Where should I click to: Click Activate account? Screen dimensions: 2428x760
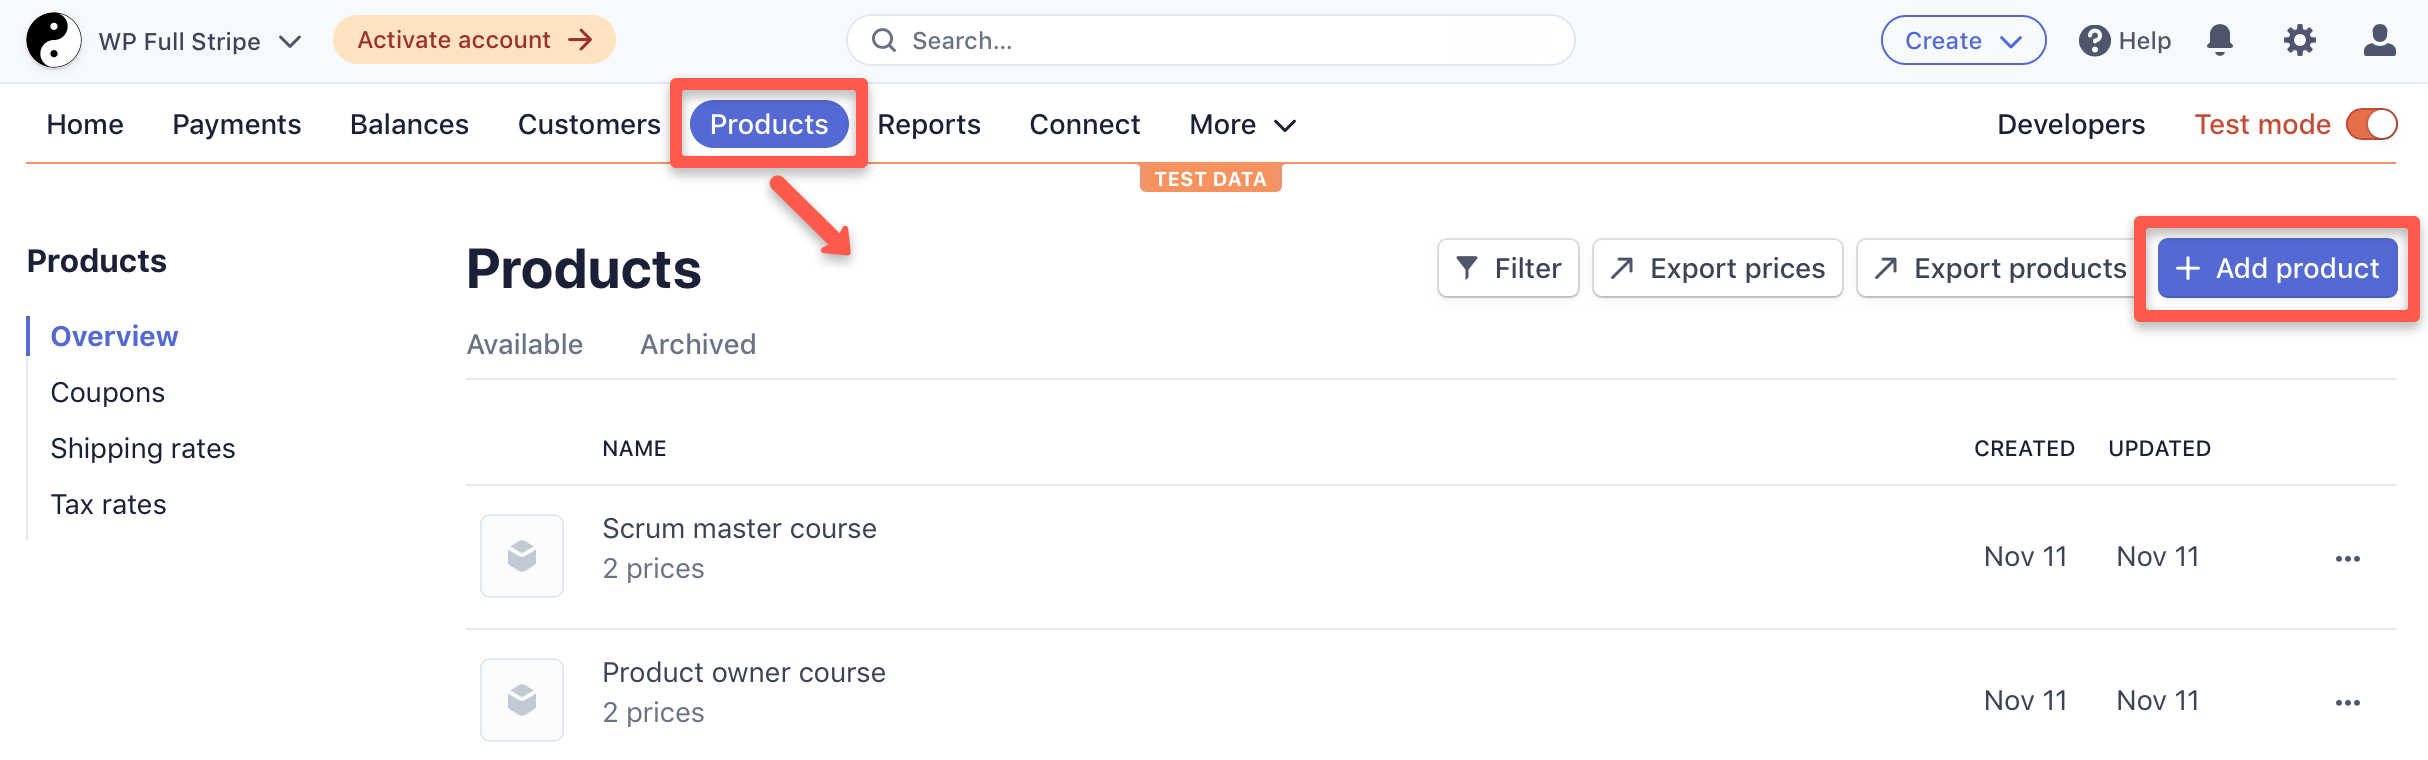pyautogui.click(x=472, y=40)
